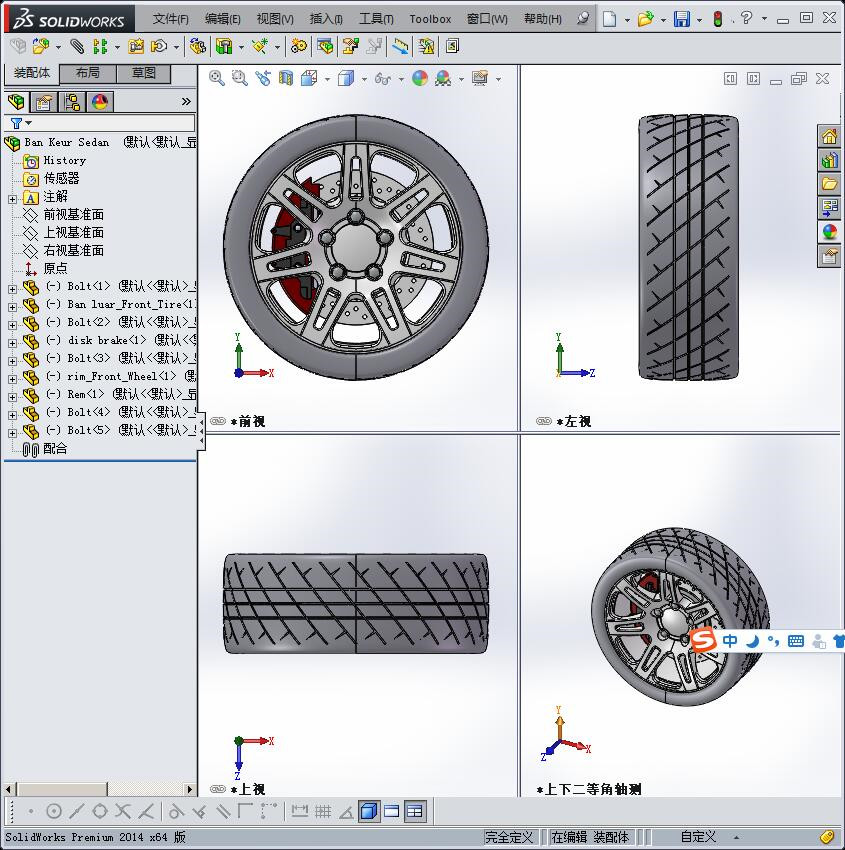Switch to the 布局 tab
Image resolution: width=845 pixels, height=850 pixels.
tap(87, 73)
